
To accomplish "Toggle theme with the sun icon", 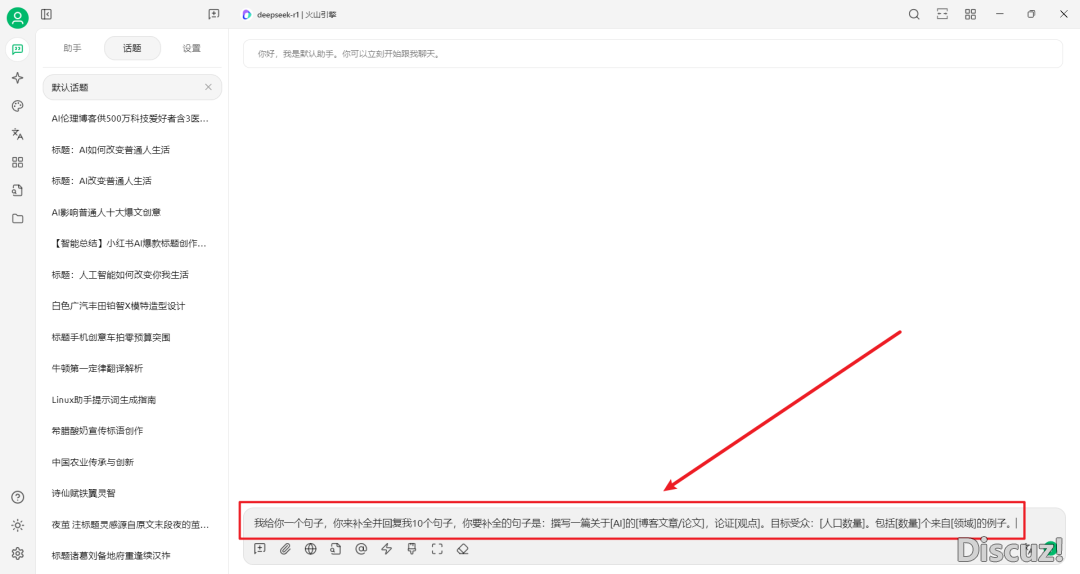I will [x=17, y=525].
